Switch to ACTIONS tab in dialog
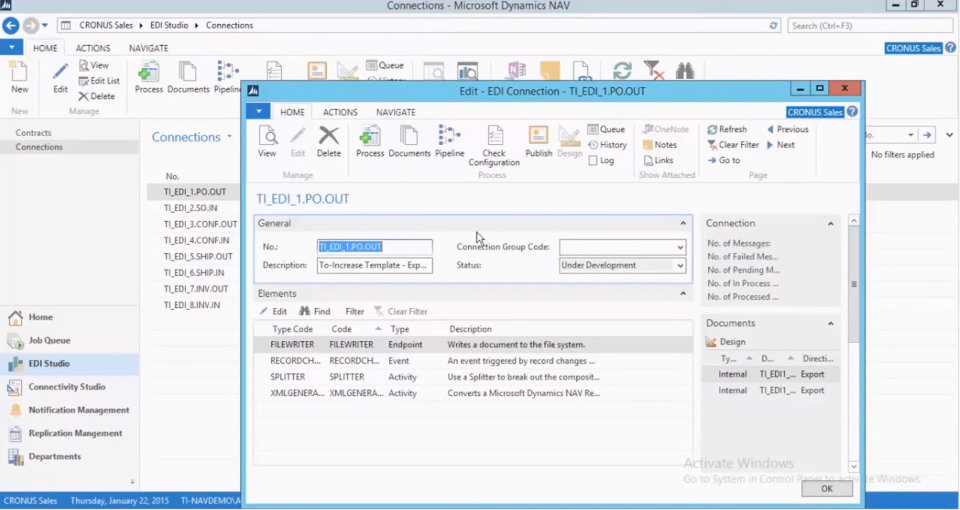960x510 pixels. coord(340,112)
